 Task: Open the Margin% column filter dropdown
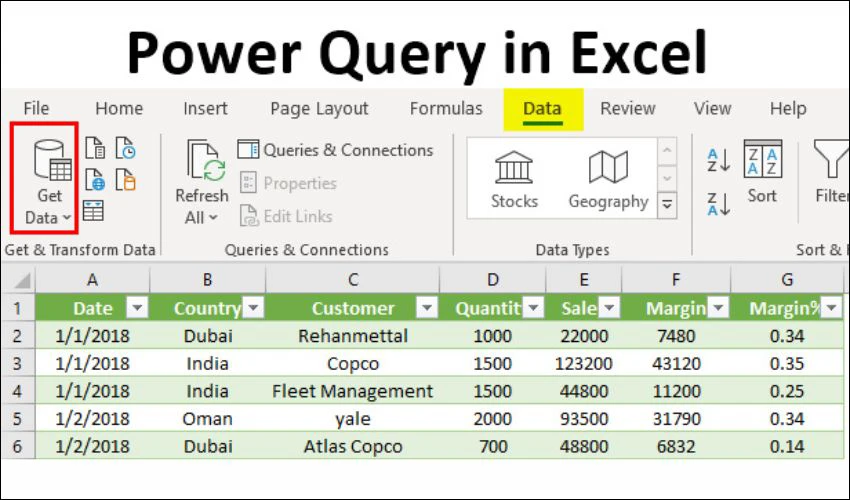pyautogui.click(x=831, y=308)
